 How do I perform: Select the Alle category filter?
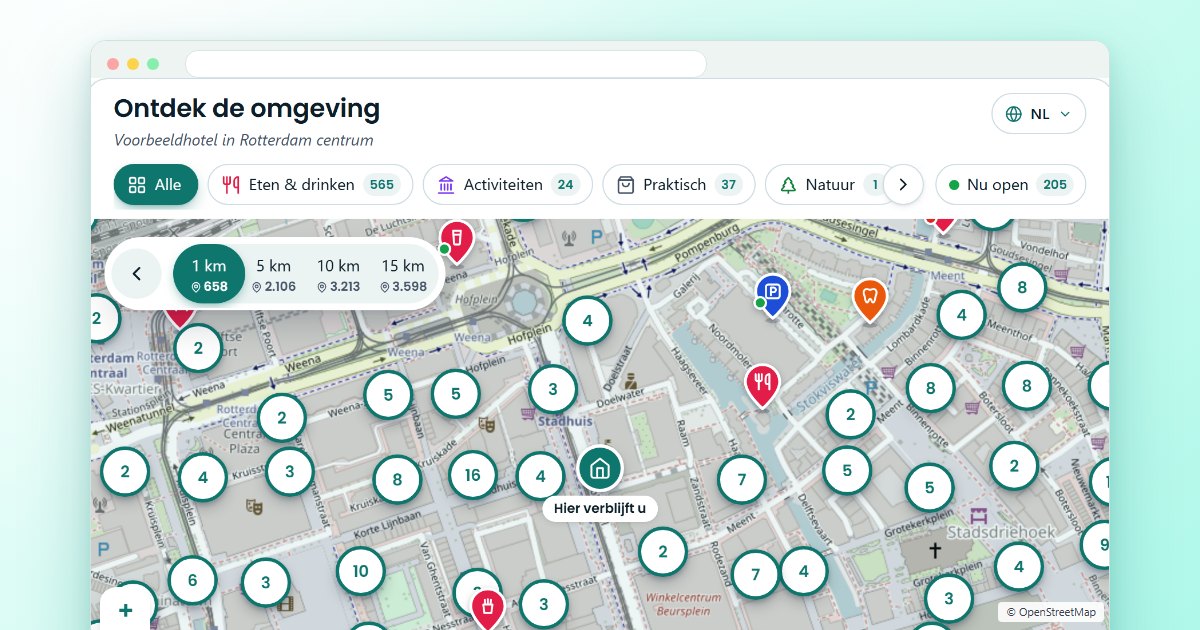pos(155,185)
